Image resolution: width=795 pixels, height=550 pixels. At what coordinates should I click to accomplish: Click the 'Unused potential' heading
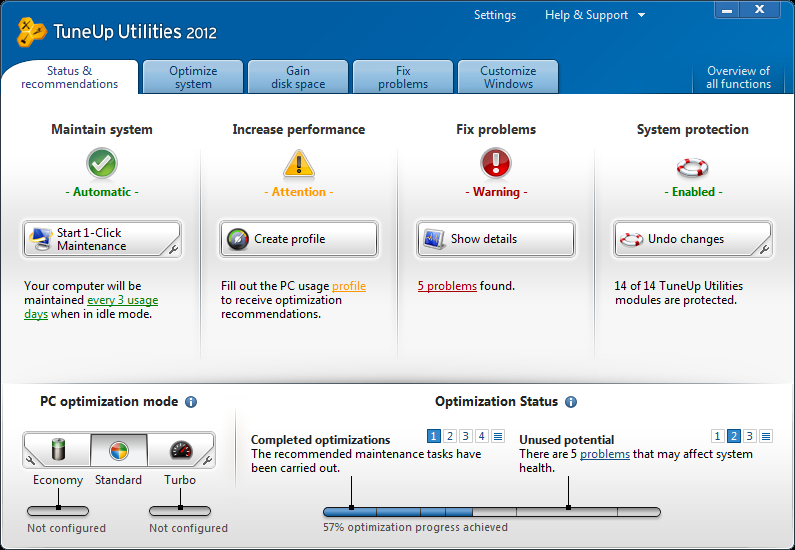566,439
